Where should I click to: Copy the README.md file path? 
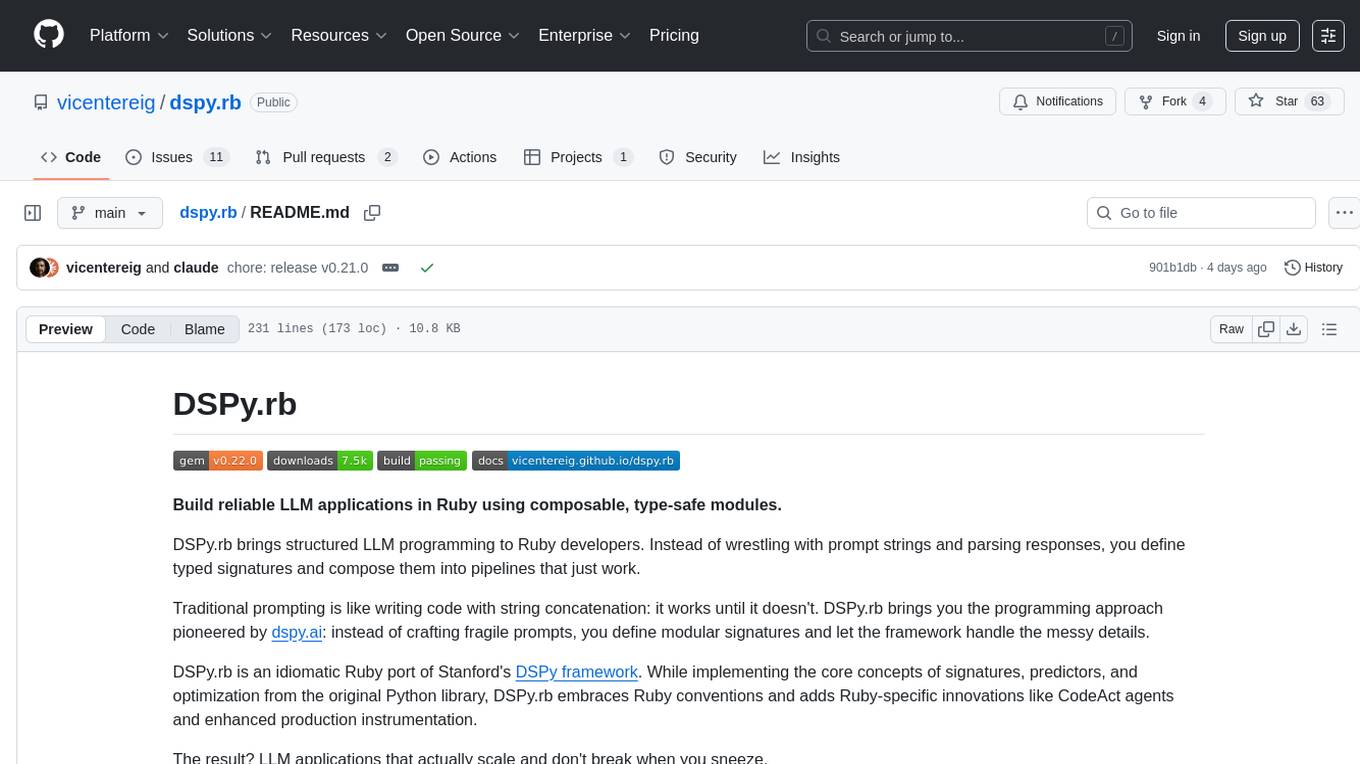point(372,213)
